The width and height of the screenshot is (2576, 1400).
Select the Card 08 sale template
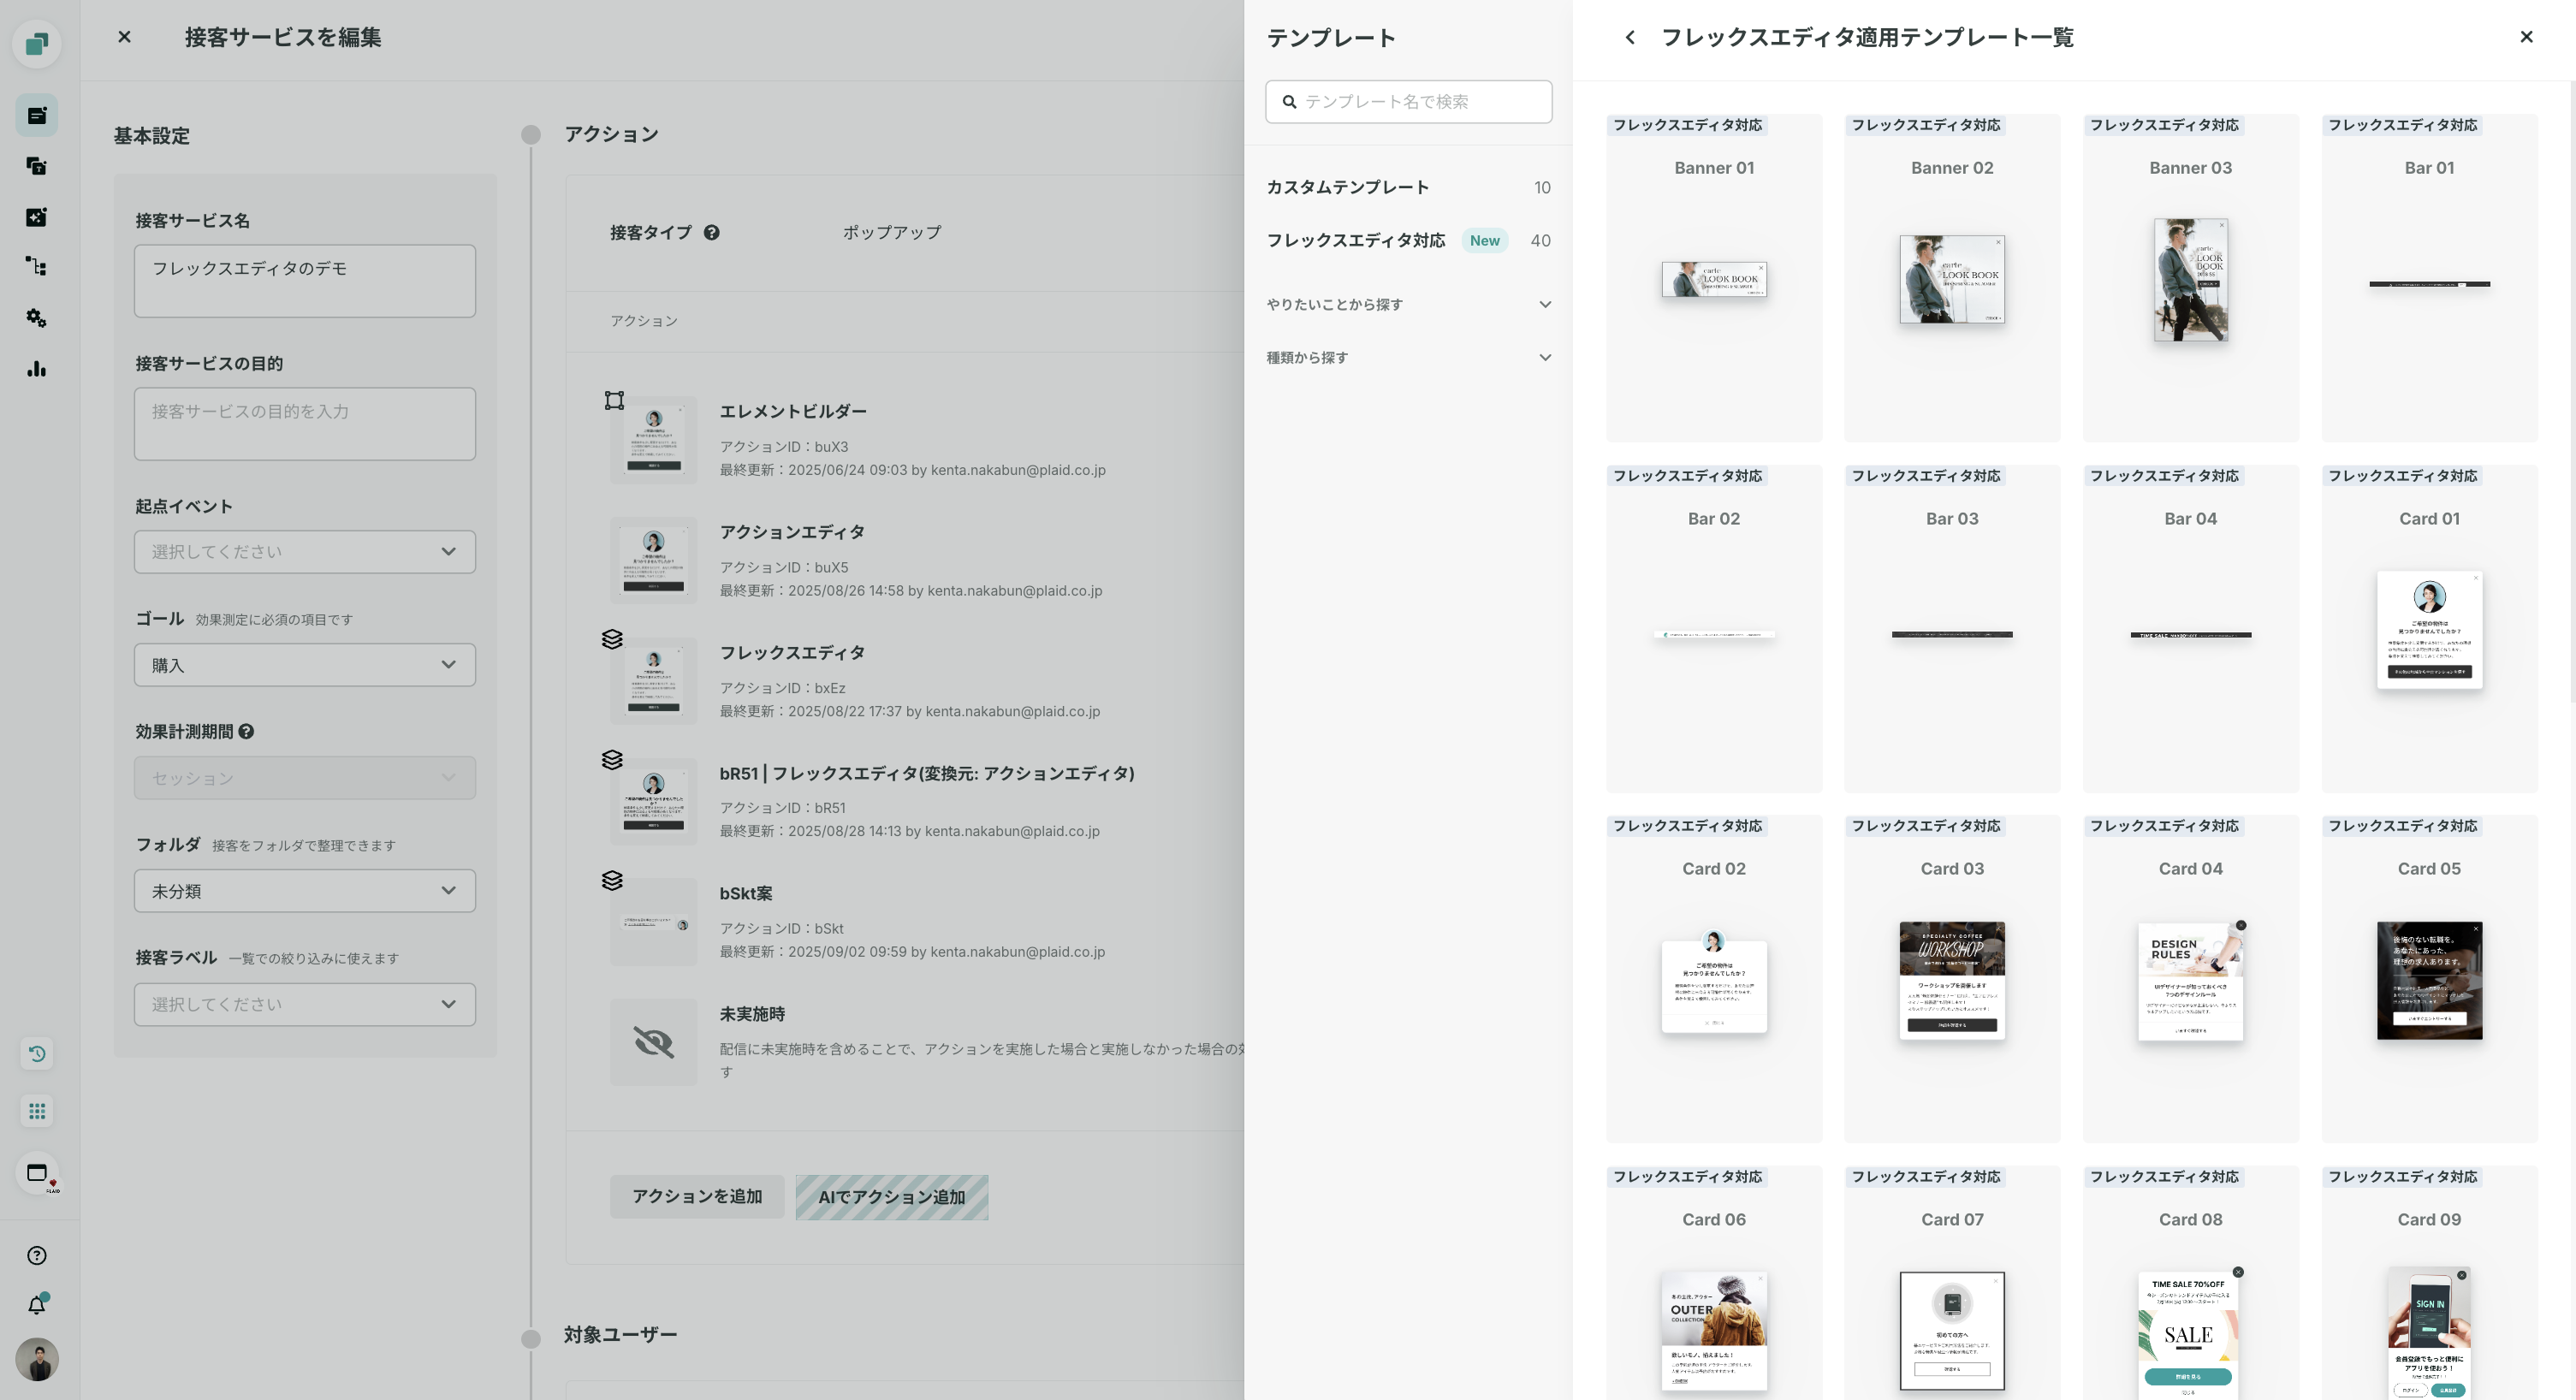pyautogui.click(x=2190, y=1284)
